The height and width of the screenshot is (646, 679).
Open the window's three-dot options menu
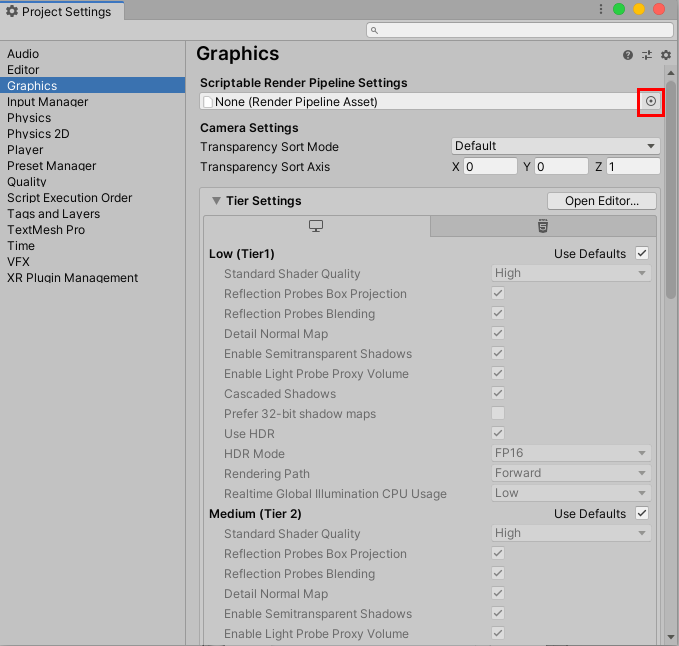pyautogui.click(x=600, y=10)
